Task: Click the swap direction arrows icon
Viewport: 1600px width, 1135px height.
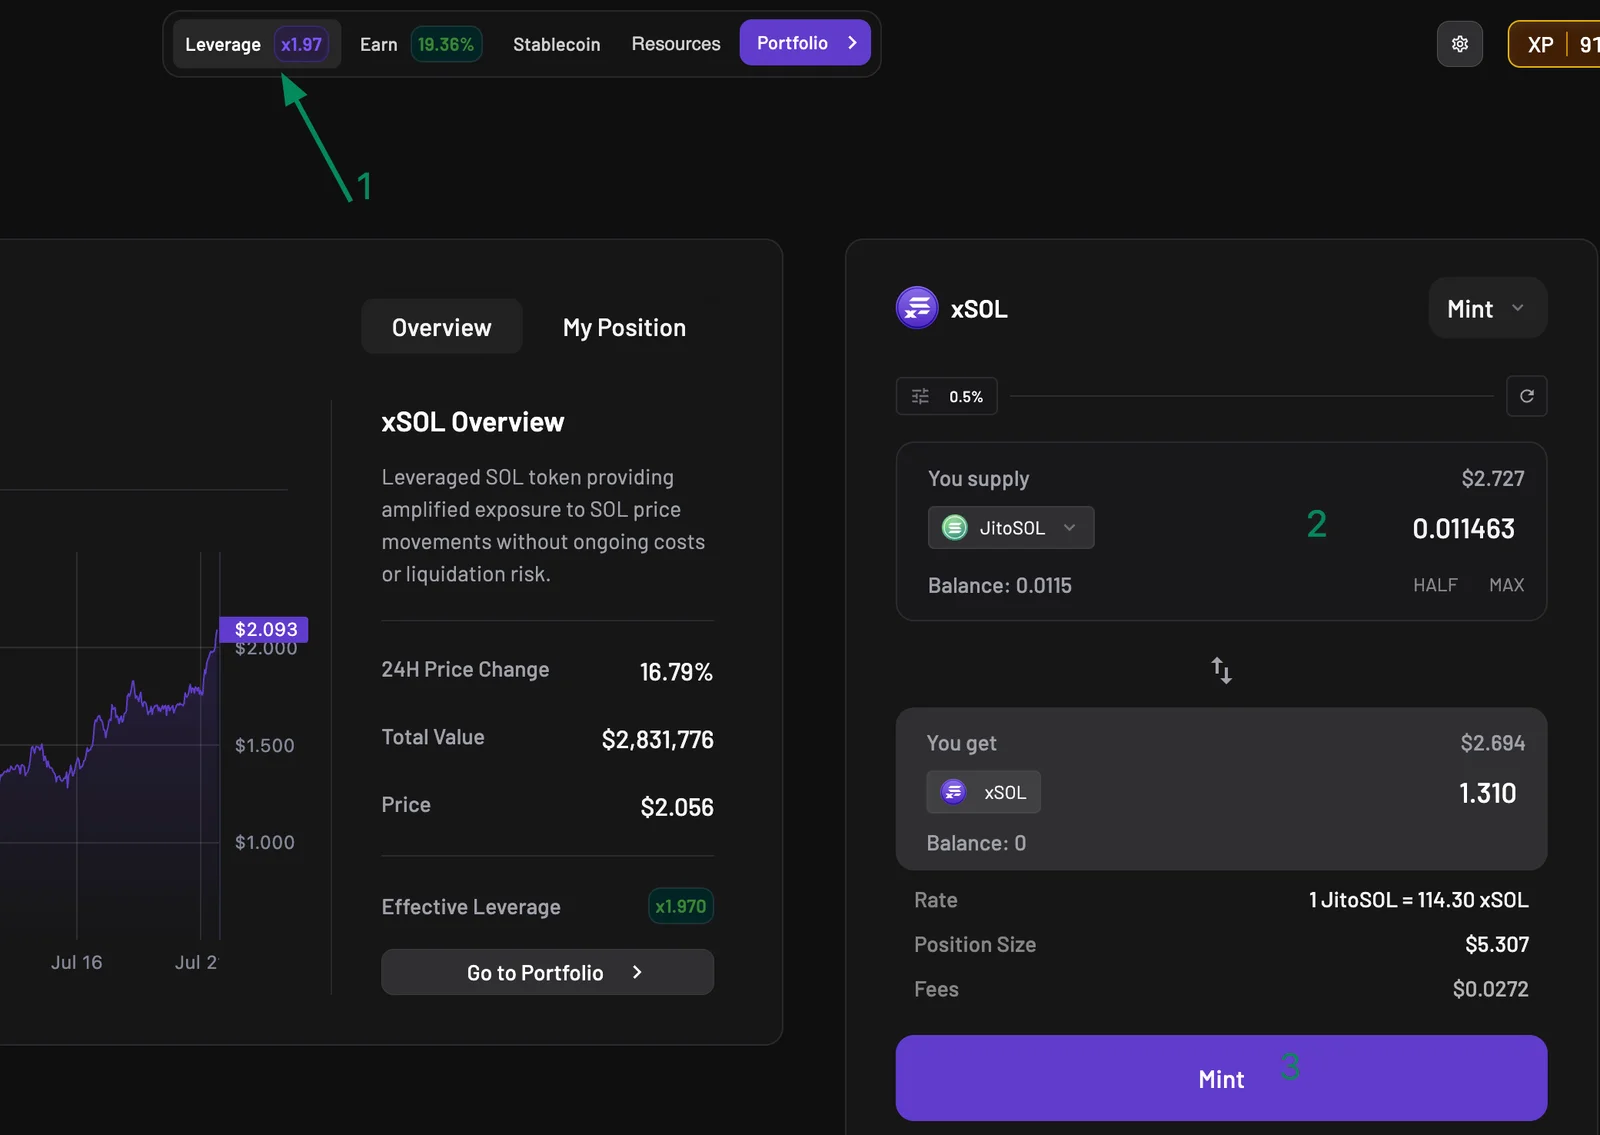Action: click(1221, 670)
